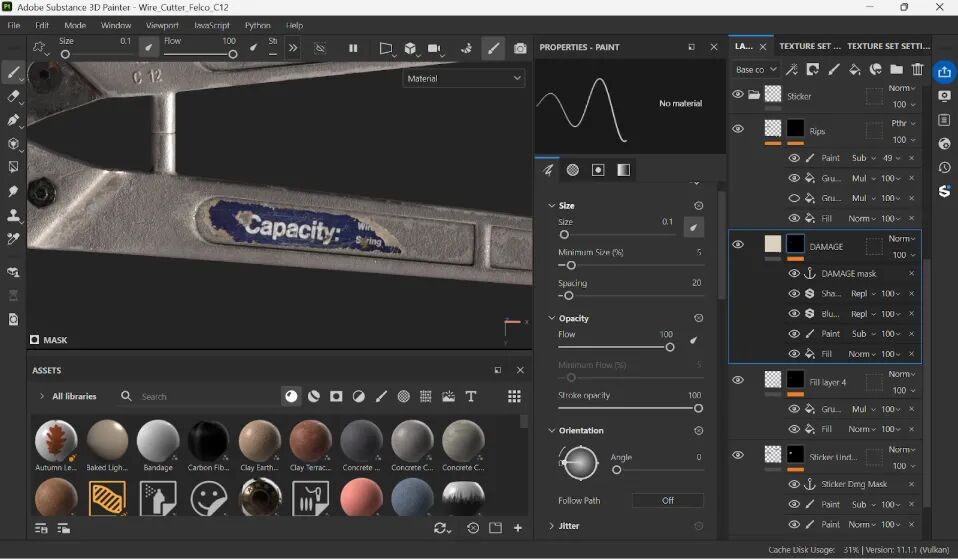Add a paint layer with brush icon
Image resolution: width=958 pixels, height=560 pixels.
pos(834,70)
